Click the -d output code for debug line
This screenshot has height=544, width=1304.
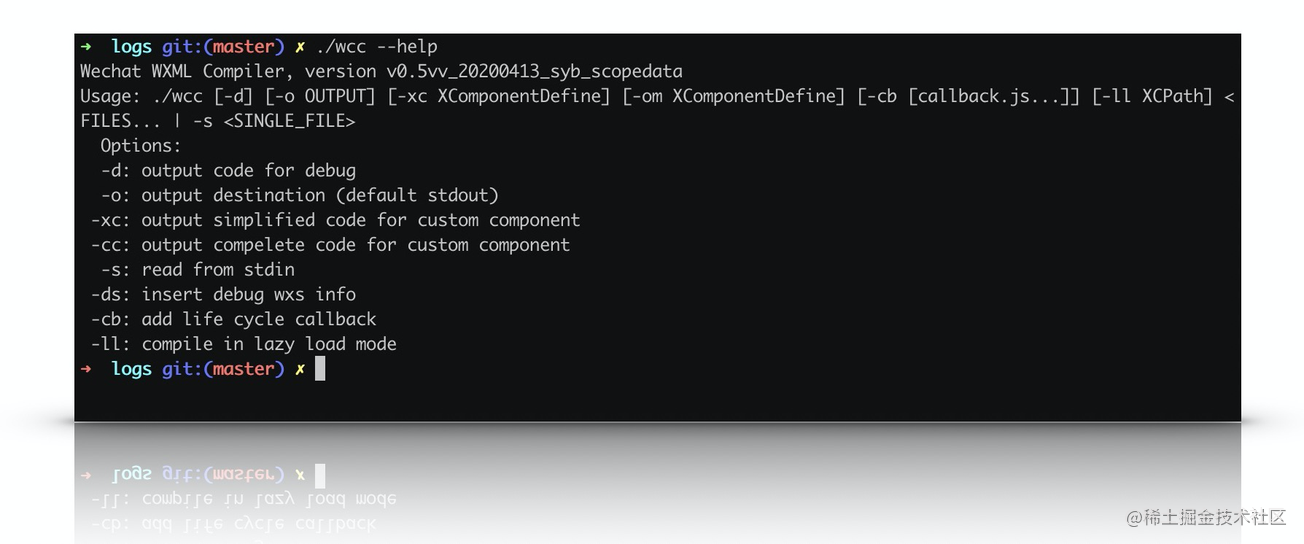tap(228, 171)
